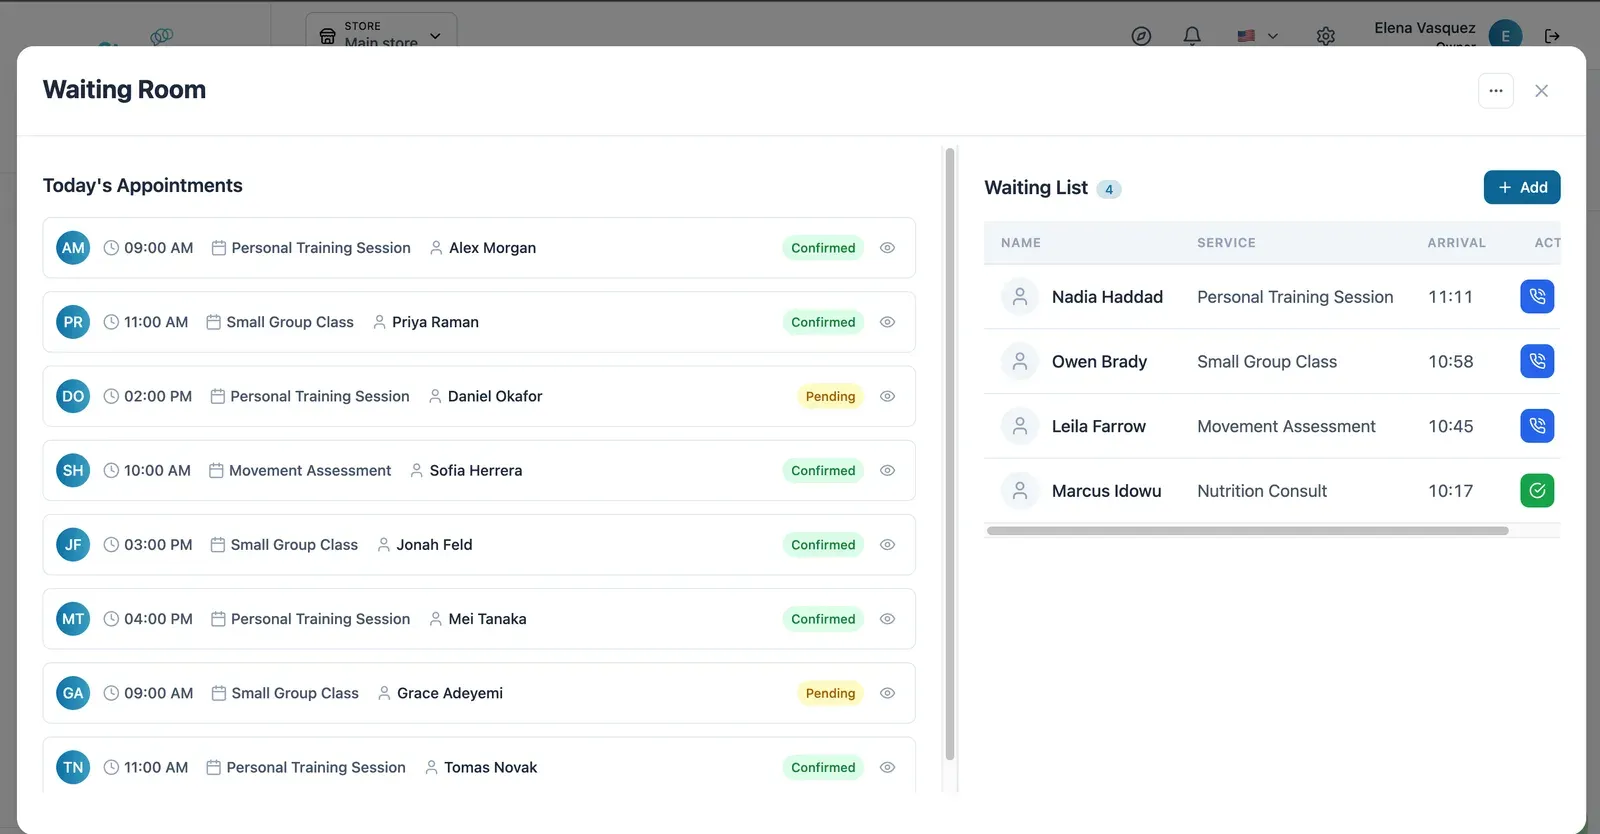Screen dimensions: 1600x834
Task: Open the Waiting Room more options menu
Action: (x=1495, y=91)
